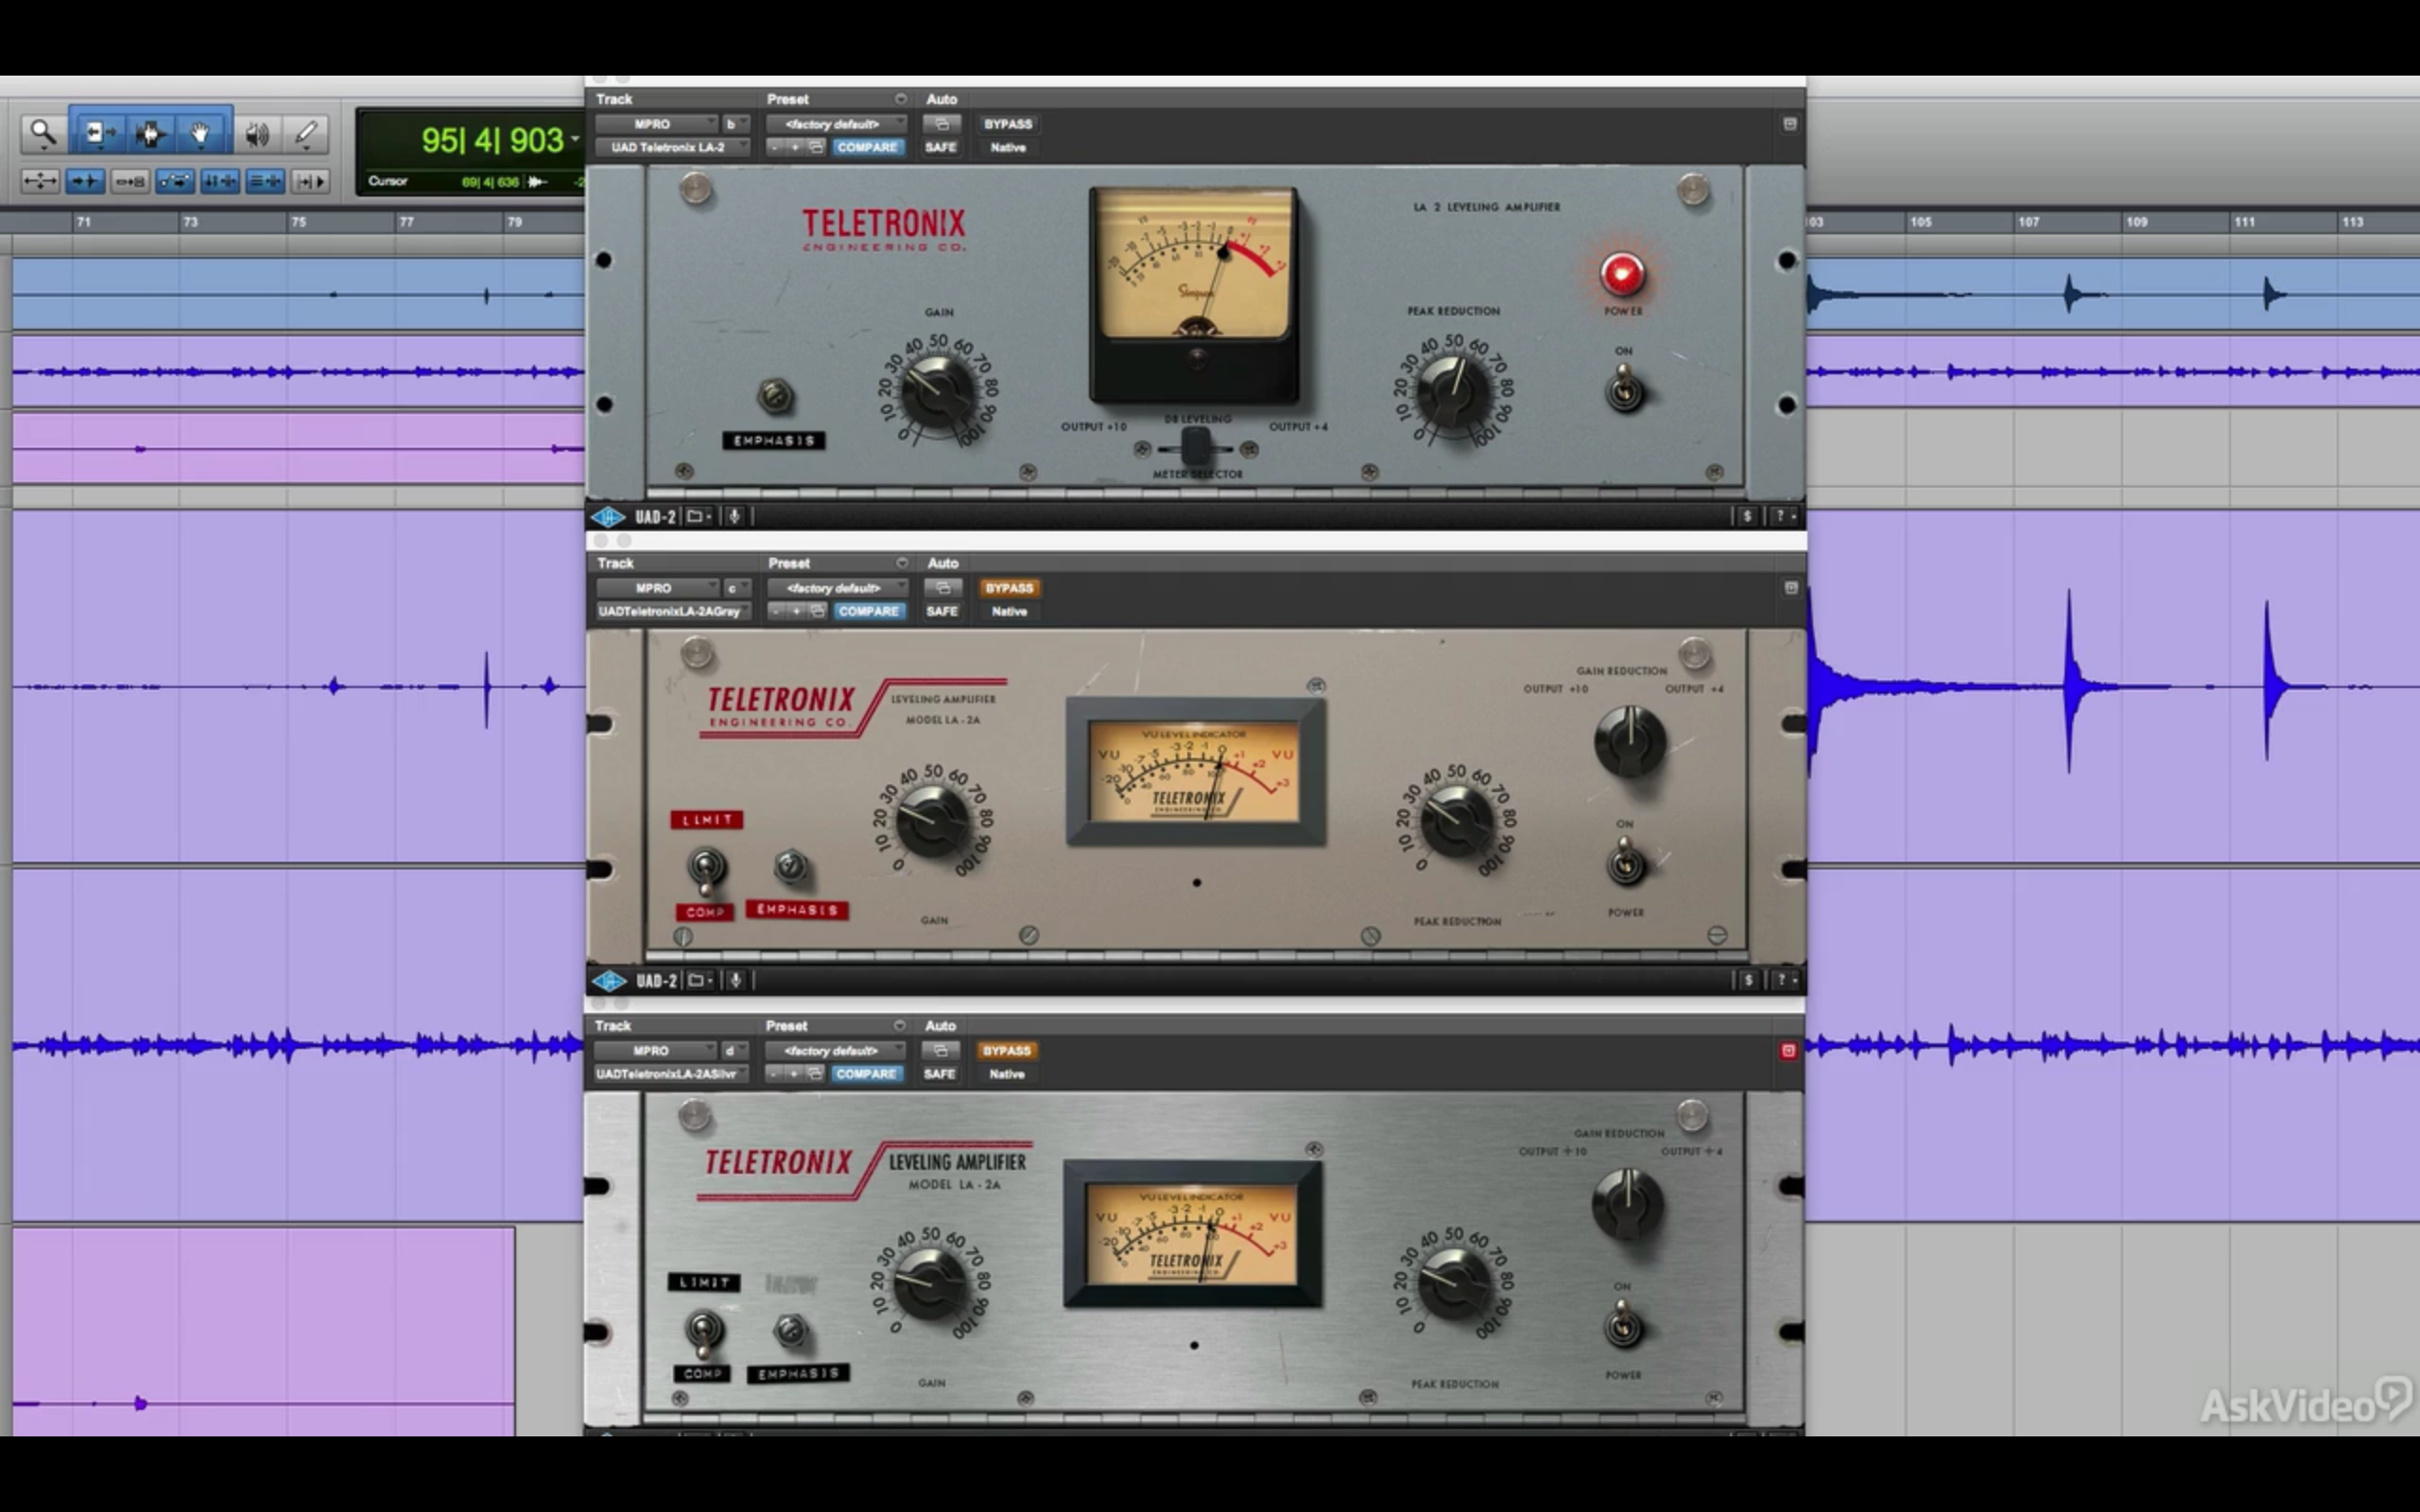This screenshot has width=2420, height=1512.
Task: Select the Scrubber speaker tool
Action: pyautogui.click(x=257, y=133)
